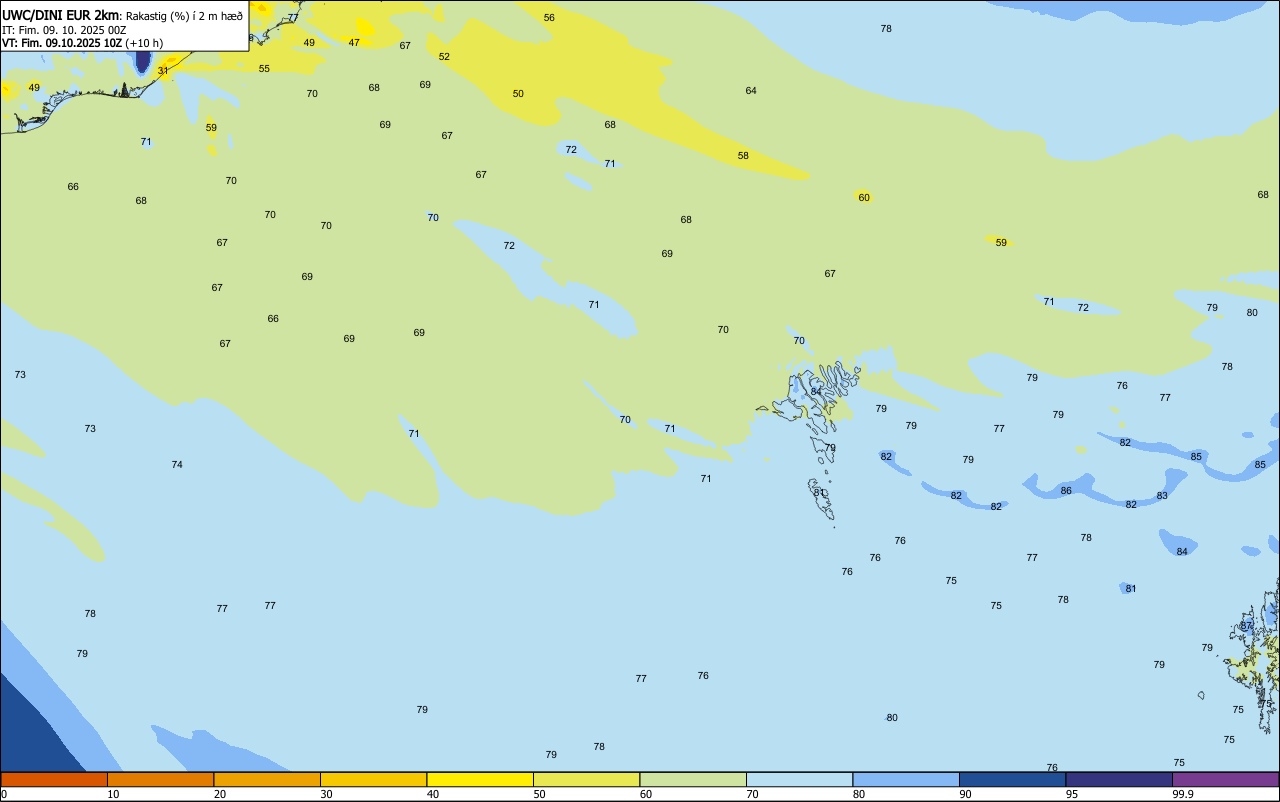Click the 0–10 dark orange legend swatch
The height and width of the screenshot is (802, 1280).
54,779
